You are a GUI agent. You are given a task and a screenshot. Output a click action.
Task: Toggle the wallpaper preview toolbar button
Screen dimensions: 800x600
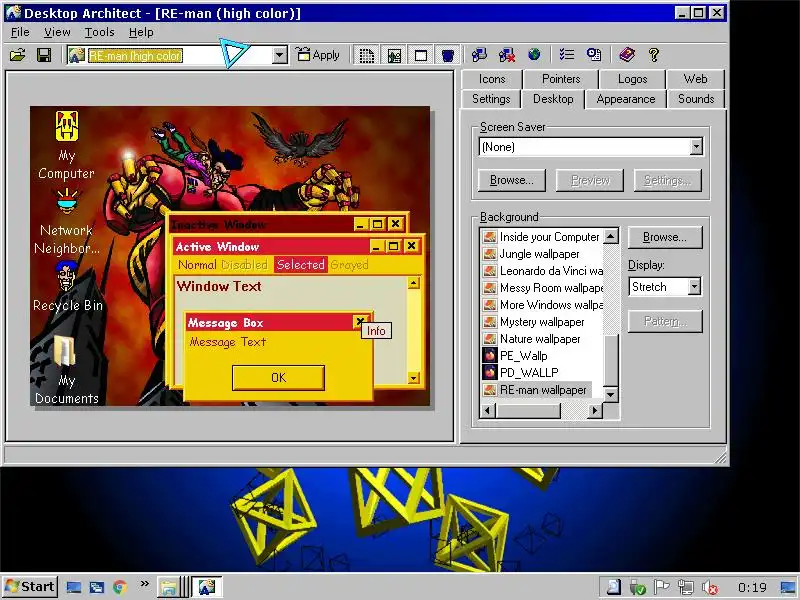click(394, 55)
